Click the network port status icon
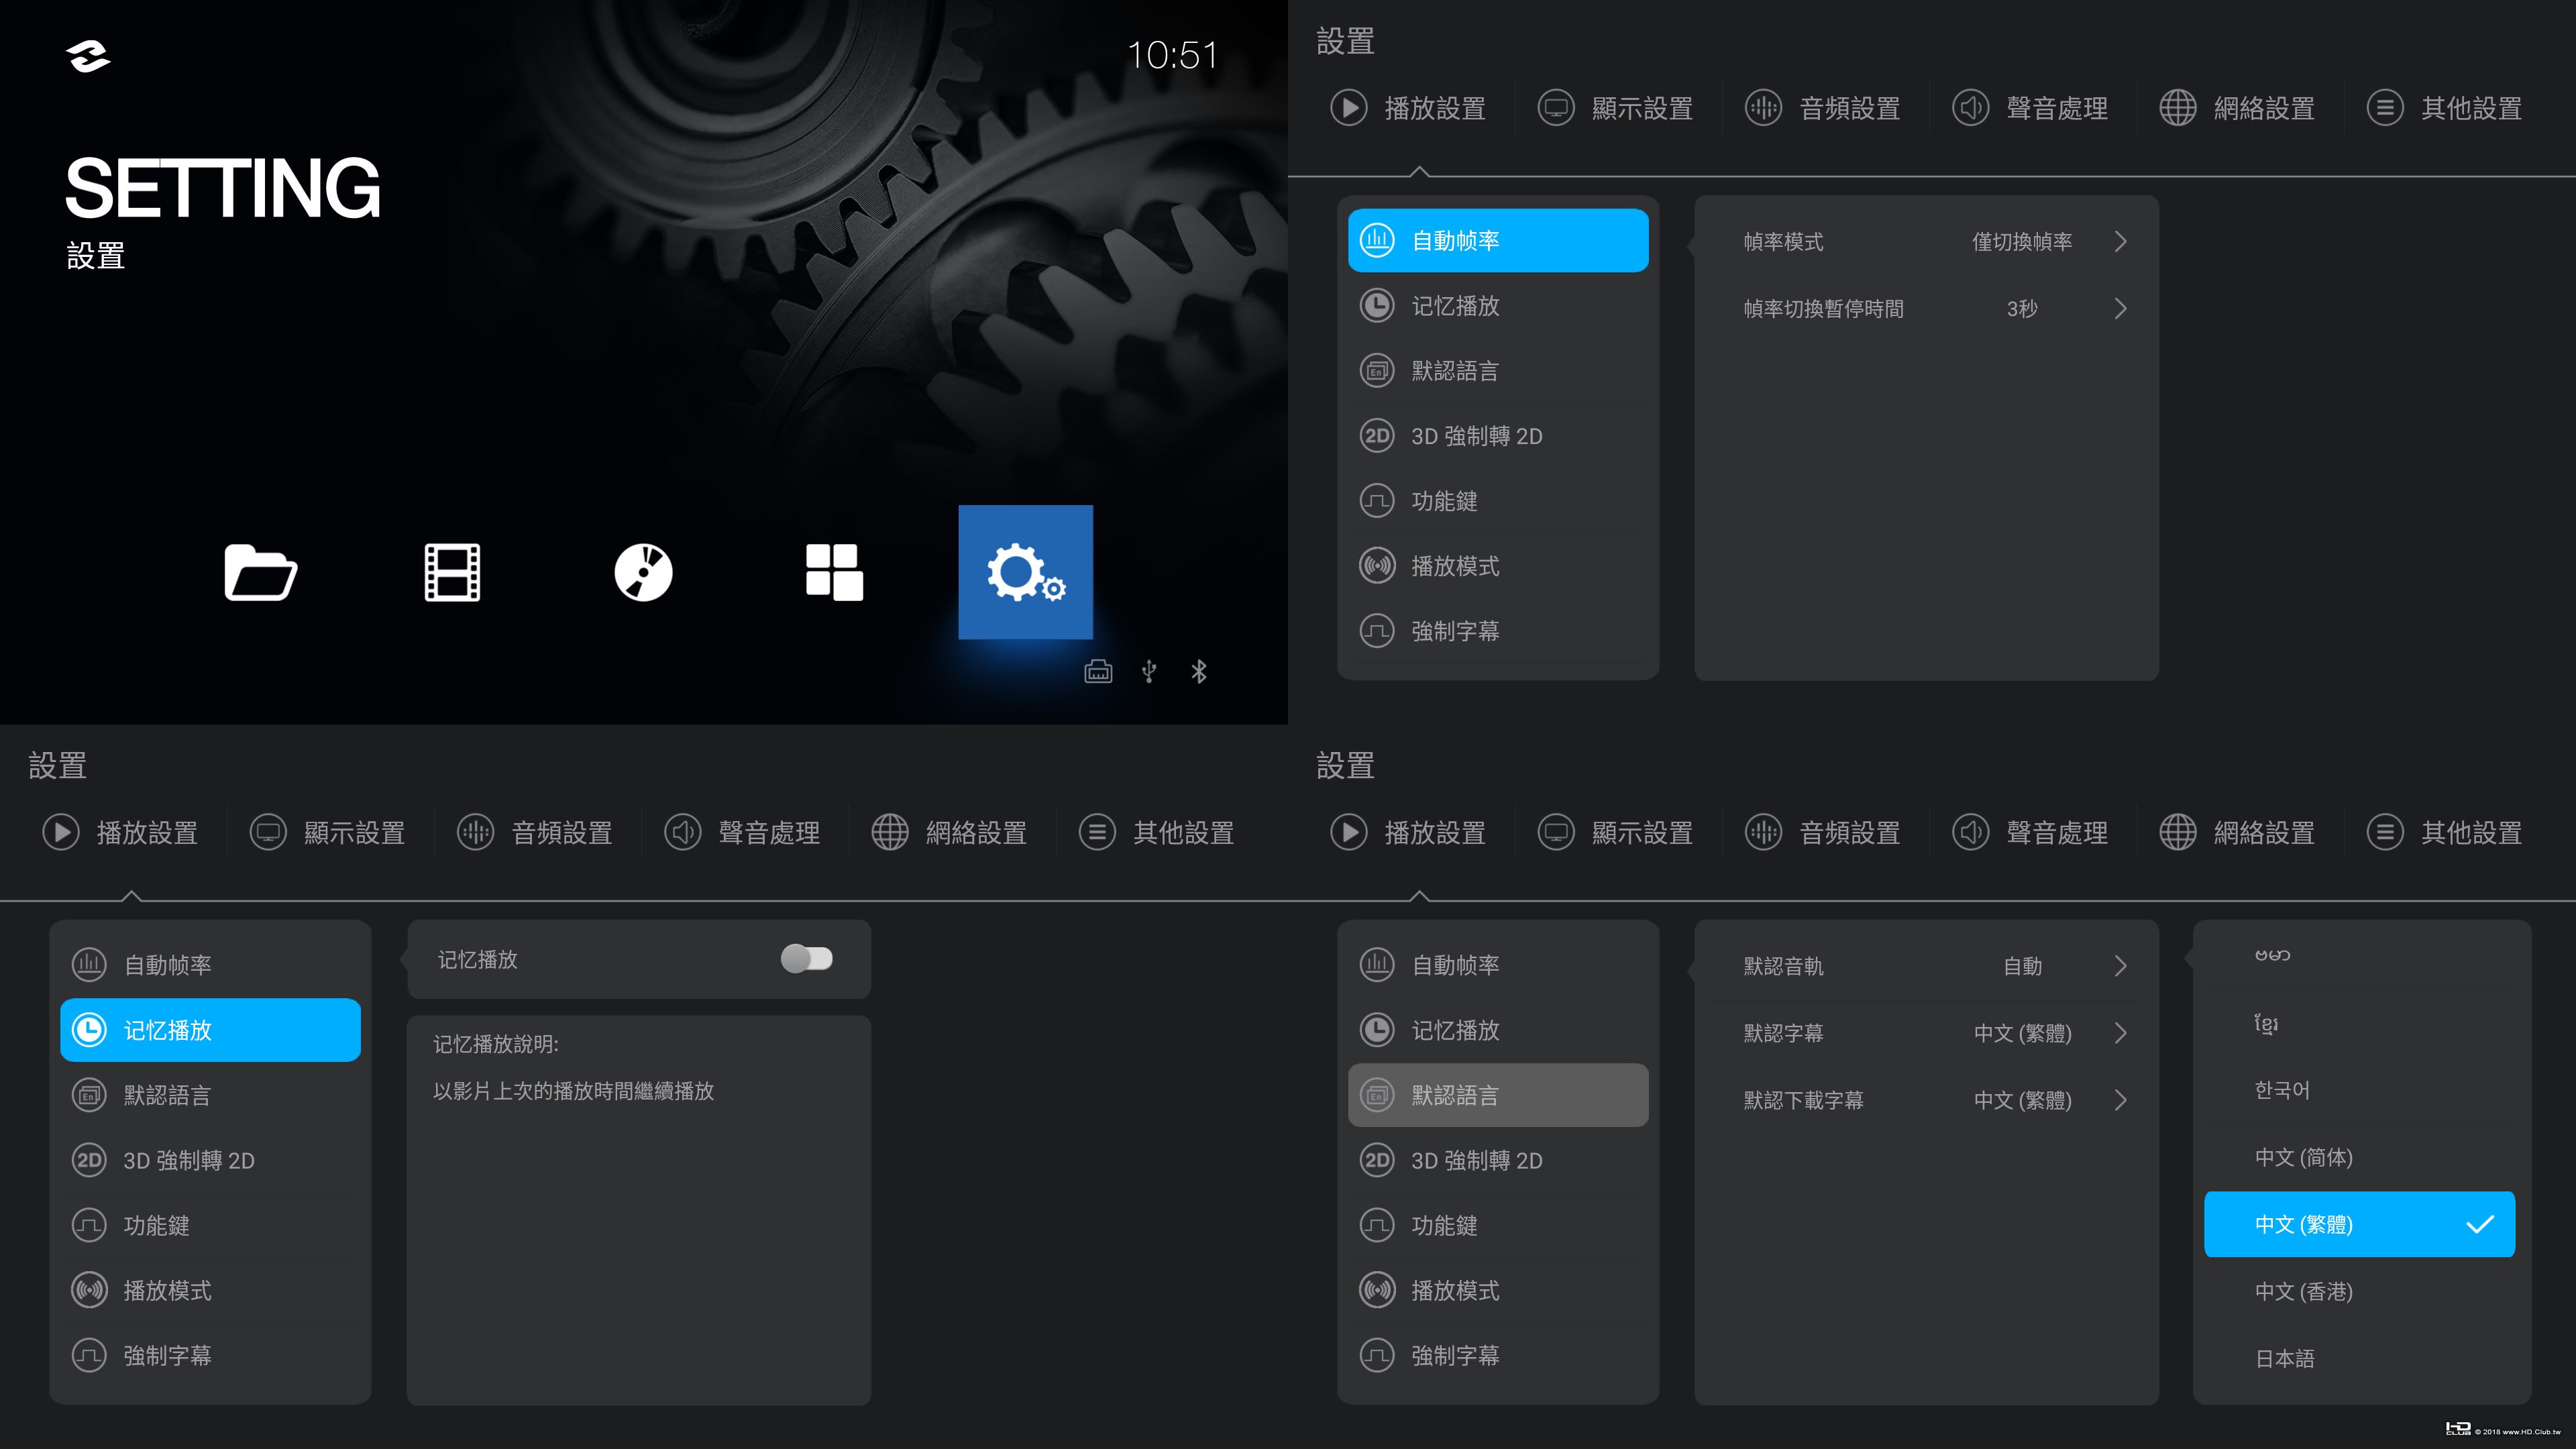Screen dimensions: 2576x1449 [x=1098, y=671]
